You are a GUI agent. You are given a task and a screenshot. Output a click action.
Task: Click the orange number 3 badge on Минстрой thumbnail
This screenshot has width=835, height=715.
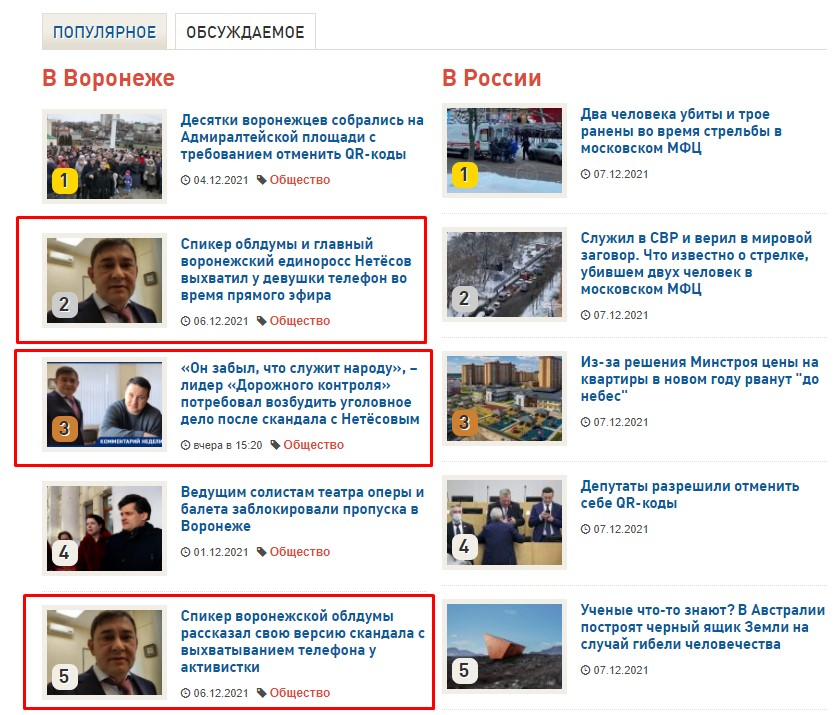point(464,423)
